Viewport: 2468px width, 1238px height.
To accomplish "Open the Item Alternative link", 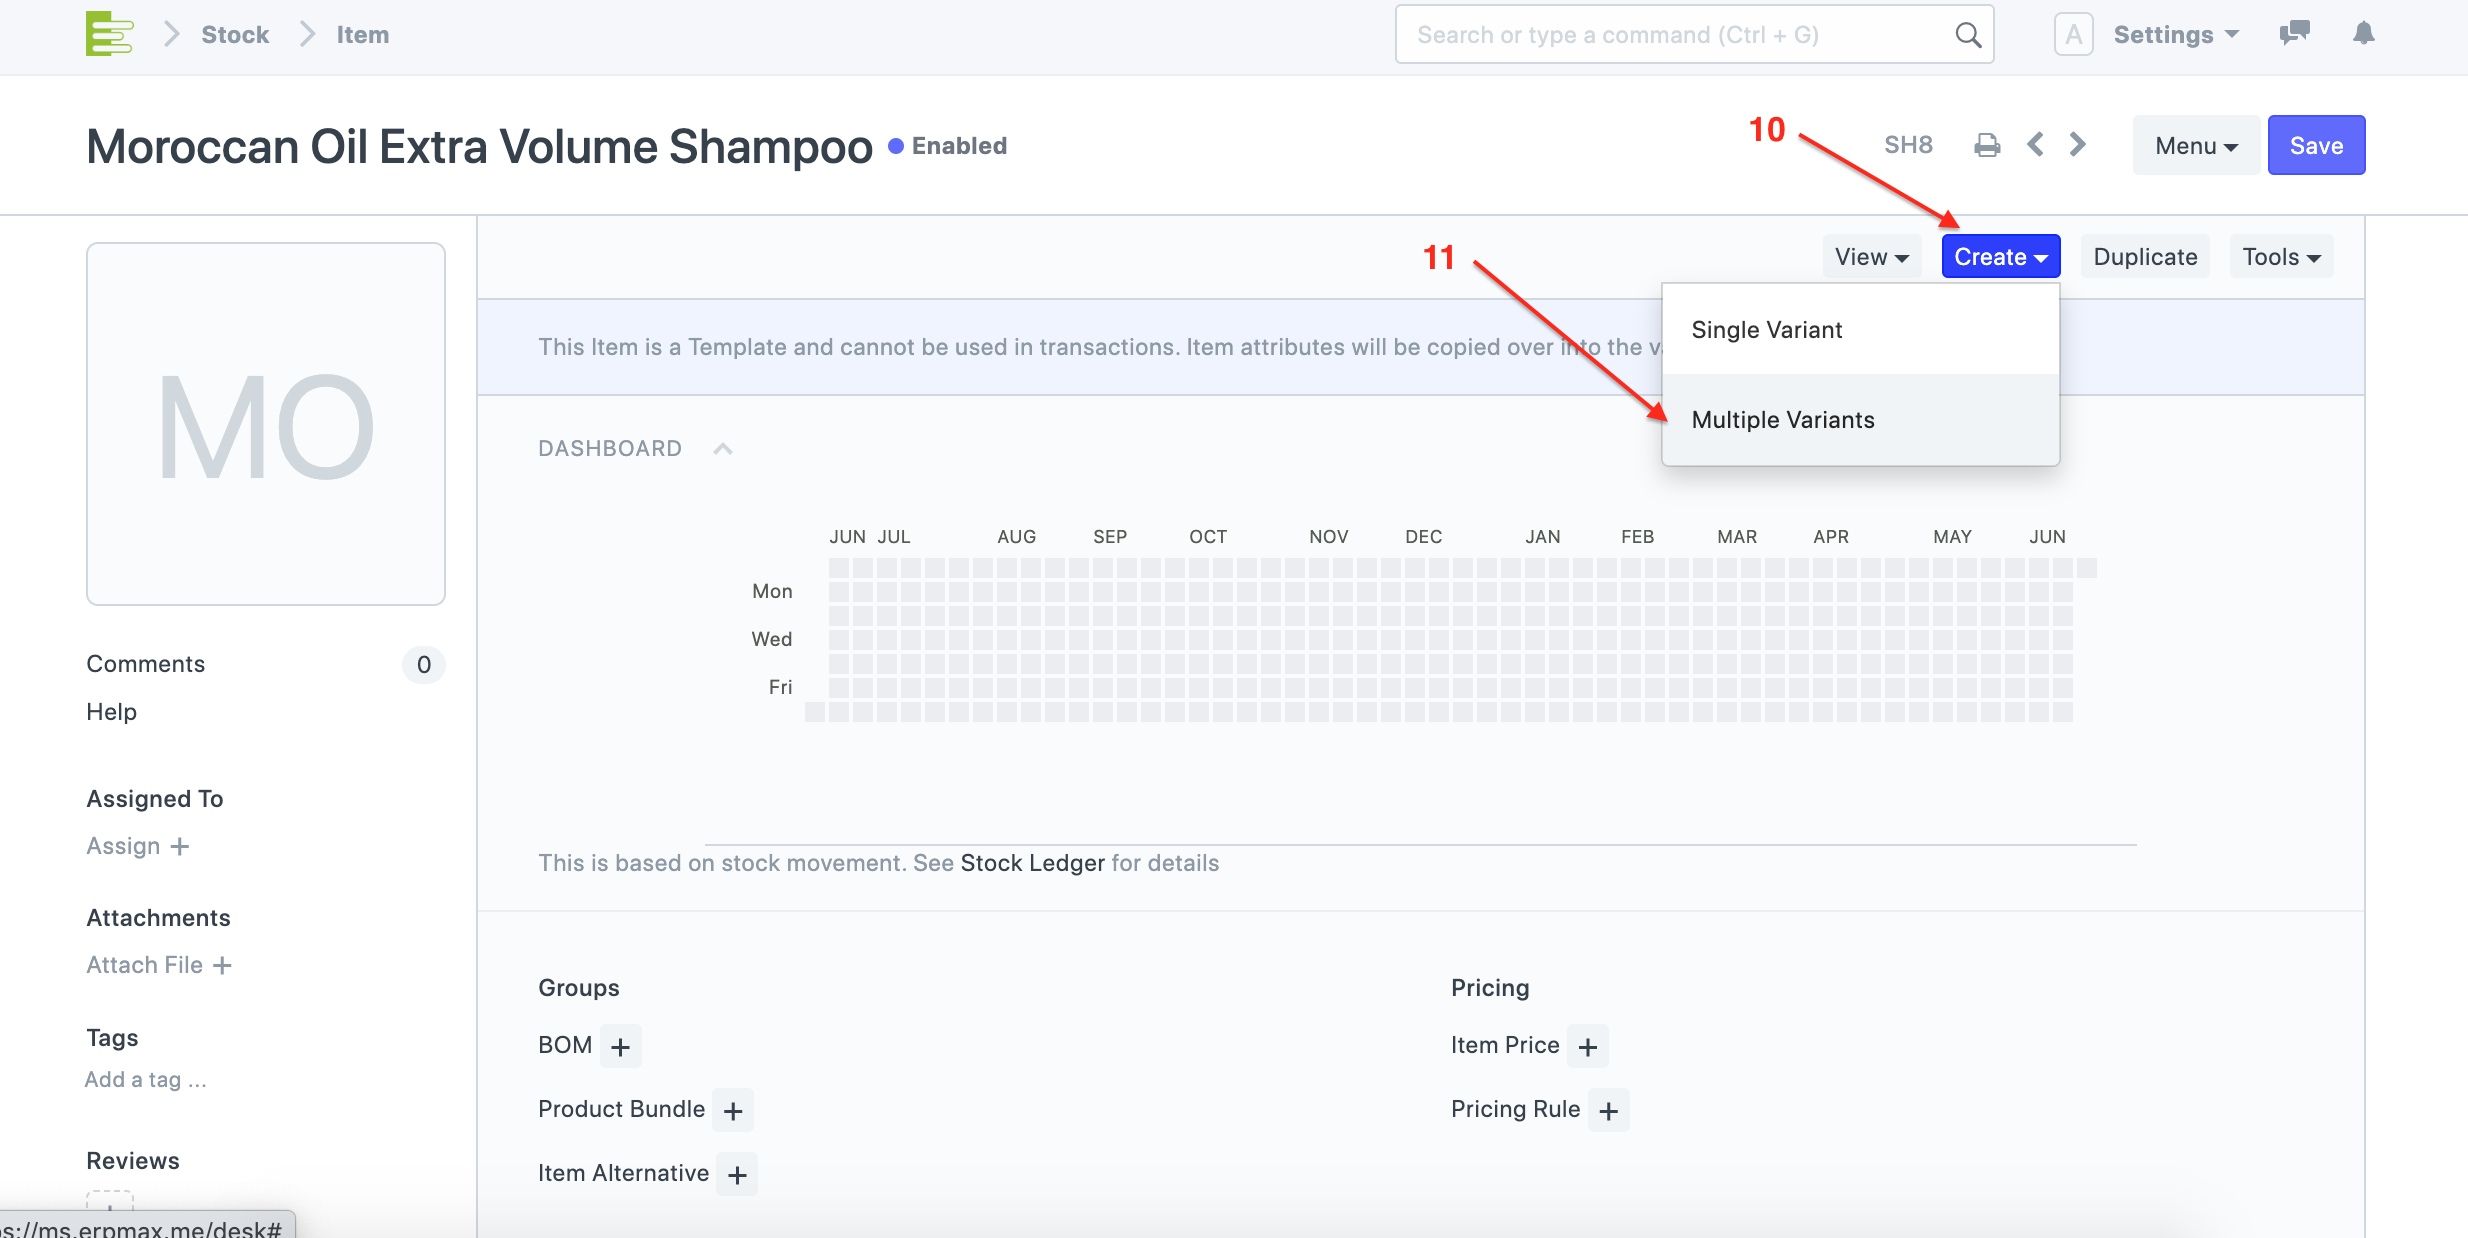I will 623,1173.
